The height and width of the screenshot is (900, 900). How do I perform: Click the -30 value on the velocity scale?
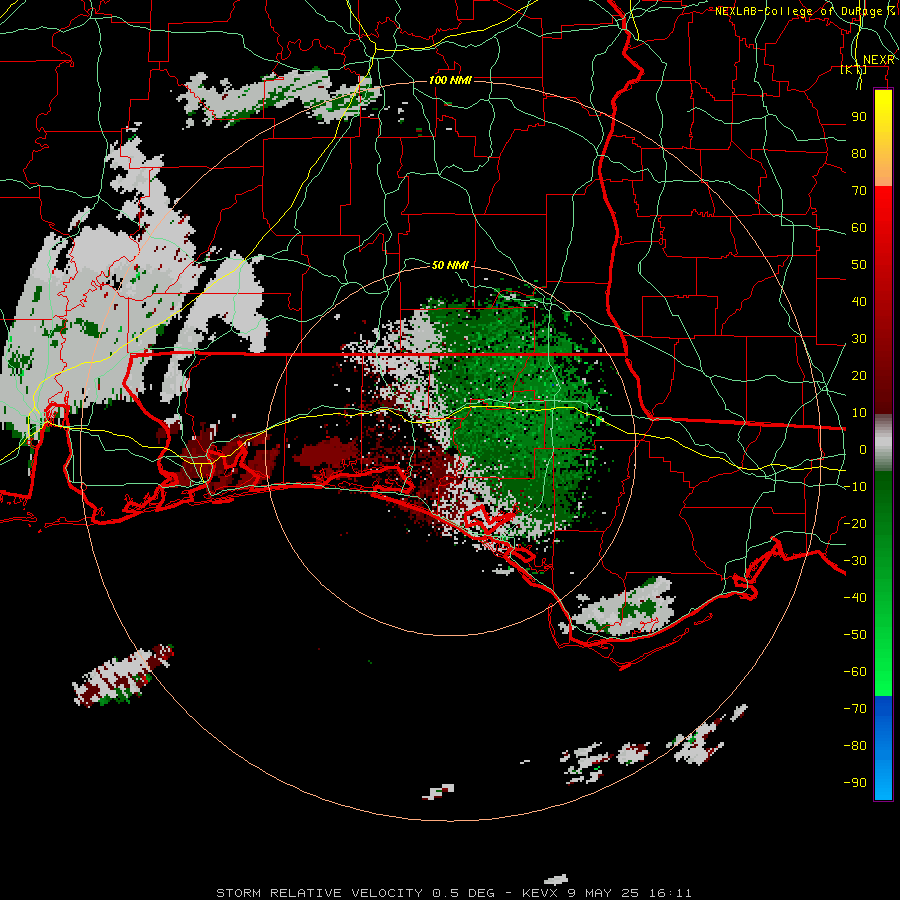tap(855, 561)
